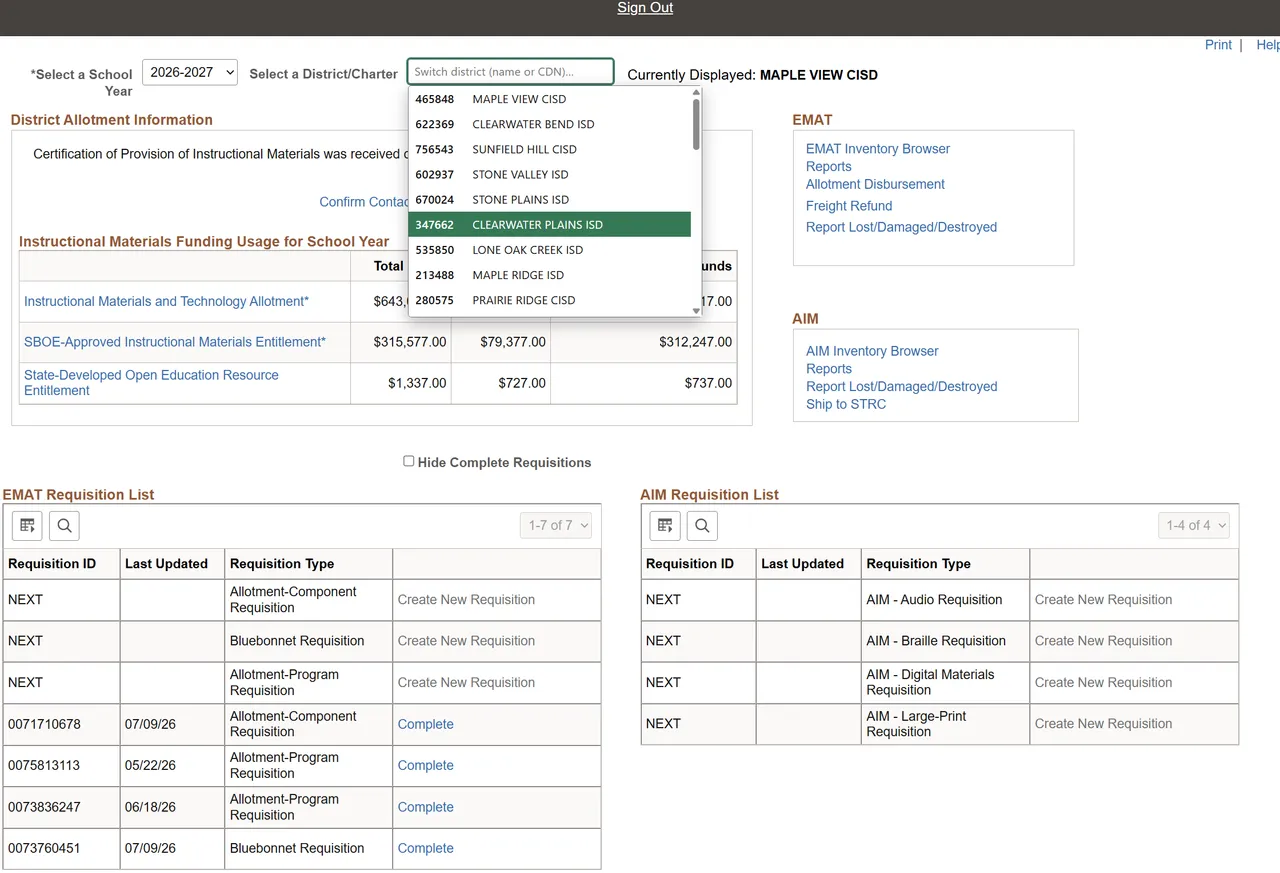Open Complete link for requisition 0071710678
Screen dimensions: 1280x873
pos(426,724)
